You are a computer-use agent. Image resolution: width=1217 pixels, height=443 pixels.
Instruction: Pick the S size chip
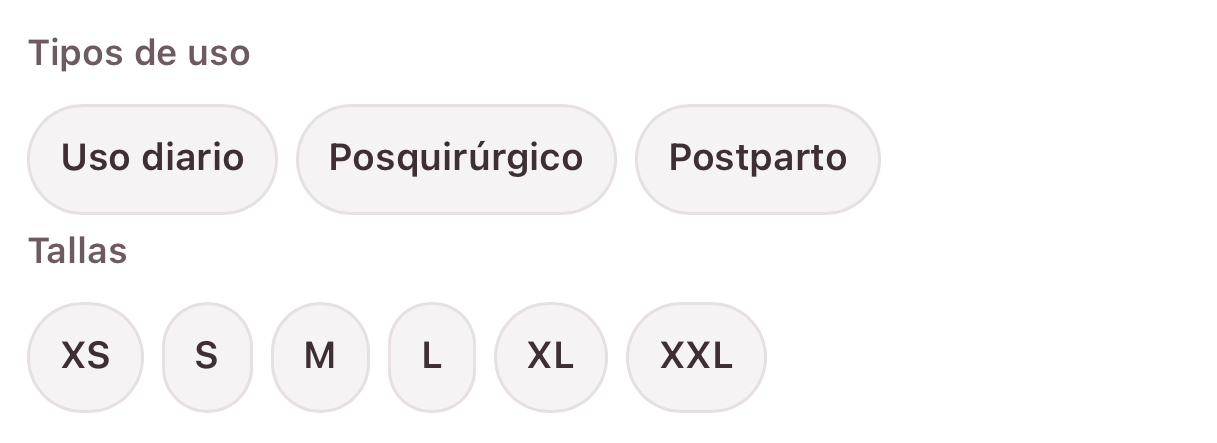coord(207,356)
